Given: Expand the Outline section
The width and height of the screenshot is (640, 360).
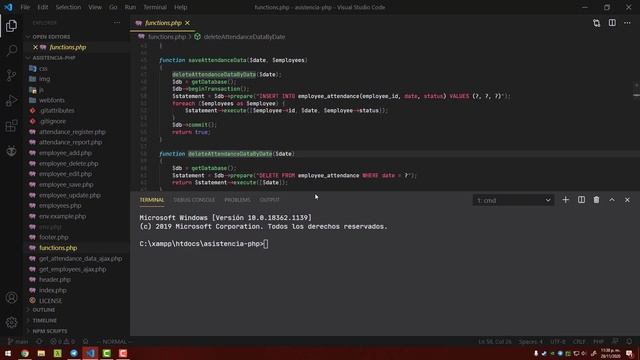Looking at the screenshot, I should [x=43, y=310].
